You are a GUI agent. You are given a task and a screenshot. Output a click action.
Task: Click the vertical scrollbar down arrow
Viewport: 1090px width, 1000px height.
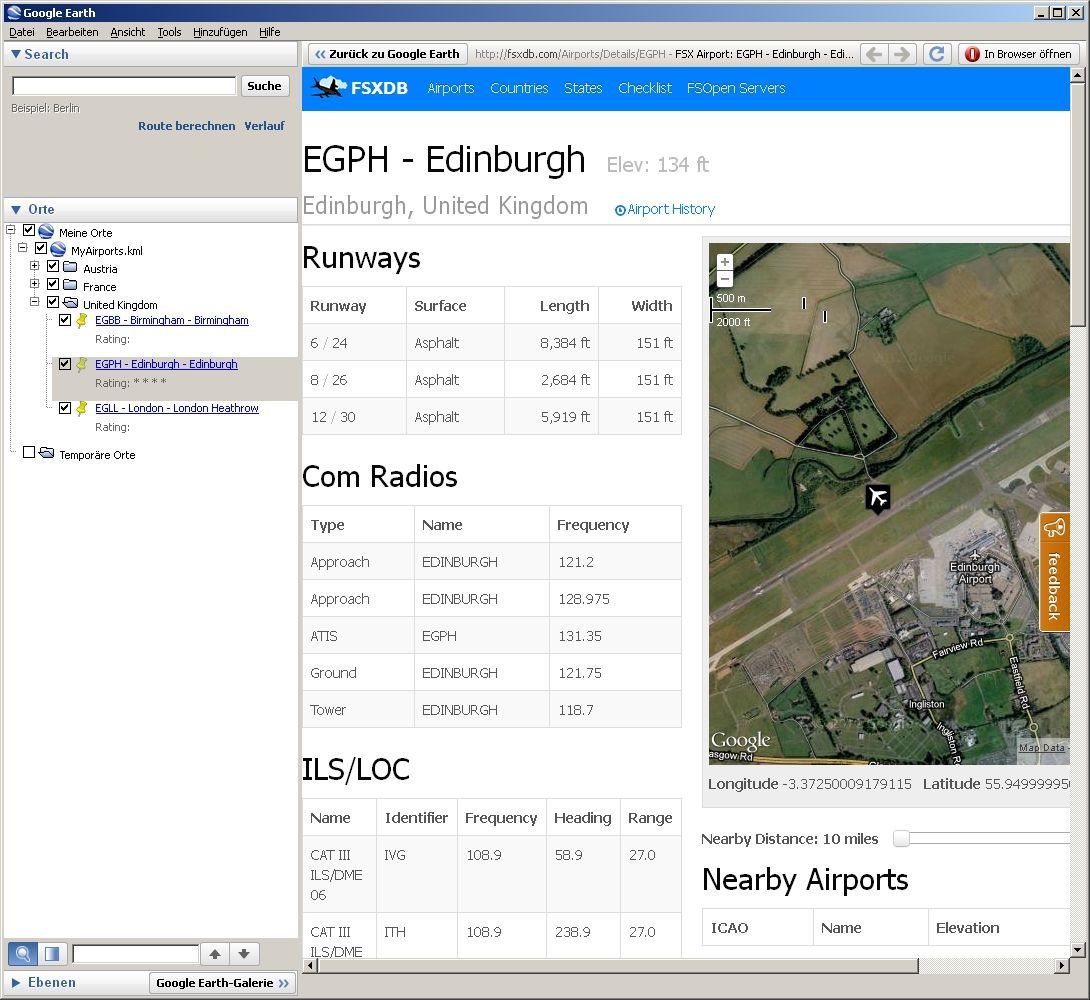[x=1077, y=950]
